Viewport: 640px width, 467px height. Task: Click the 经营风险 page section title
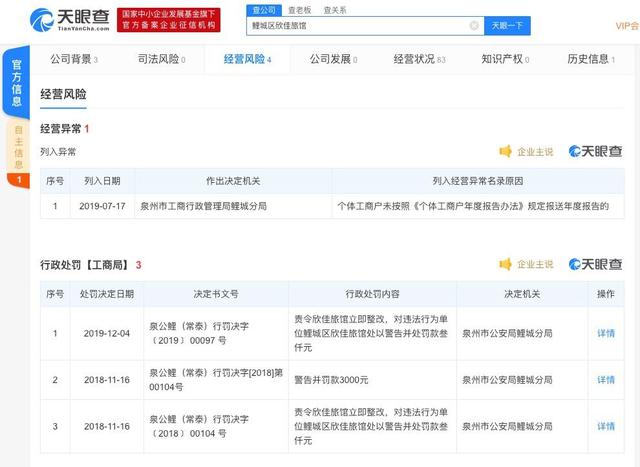pyautogui.click(x=63, y=94)
